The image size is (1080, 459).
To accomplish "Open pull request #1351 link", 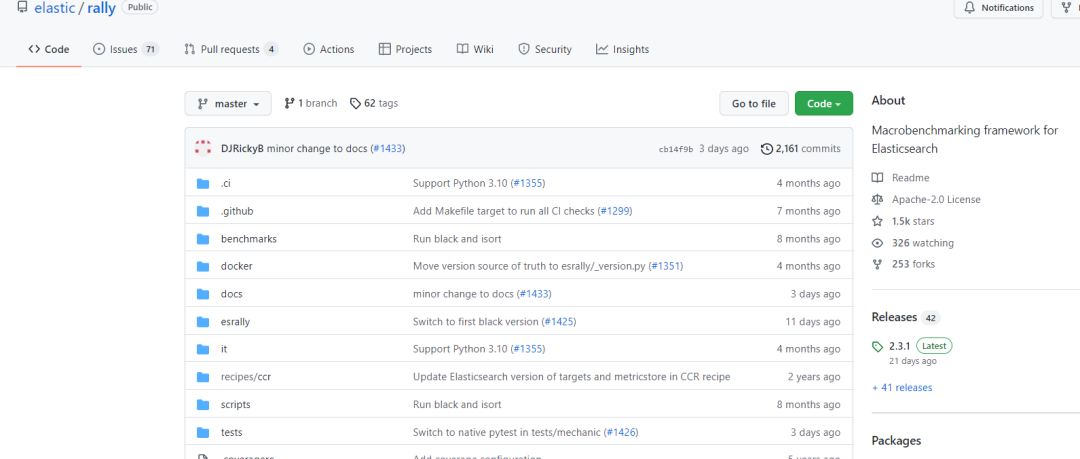I will pos(666,266).
